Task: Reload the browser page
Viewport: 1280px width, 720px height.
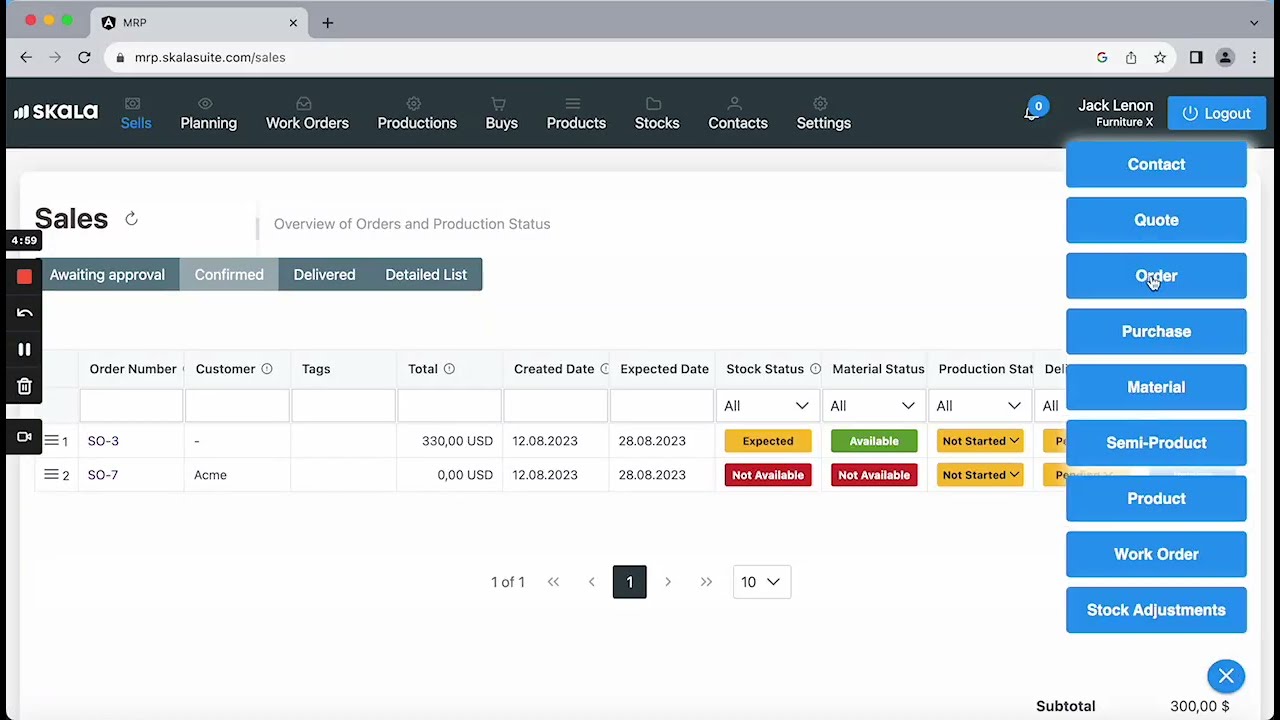Action: [x=84, y=58]
